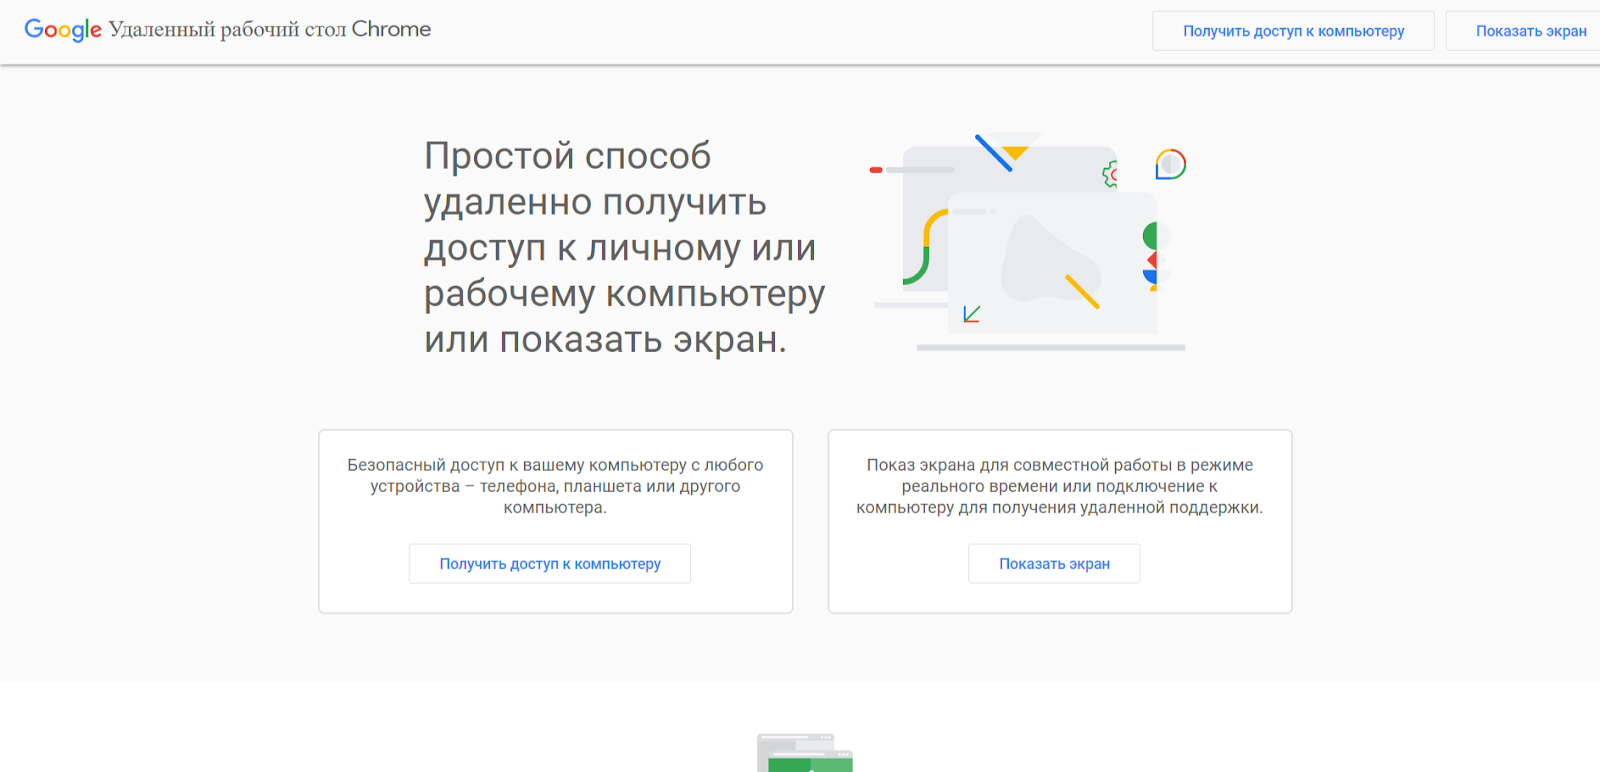
Task: Click the 'Удаленный рабочий стол Chrome' header title
Action: (x=270, y=30)
